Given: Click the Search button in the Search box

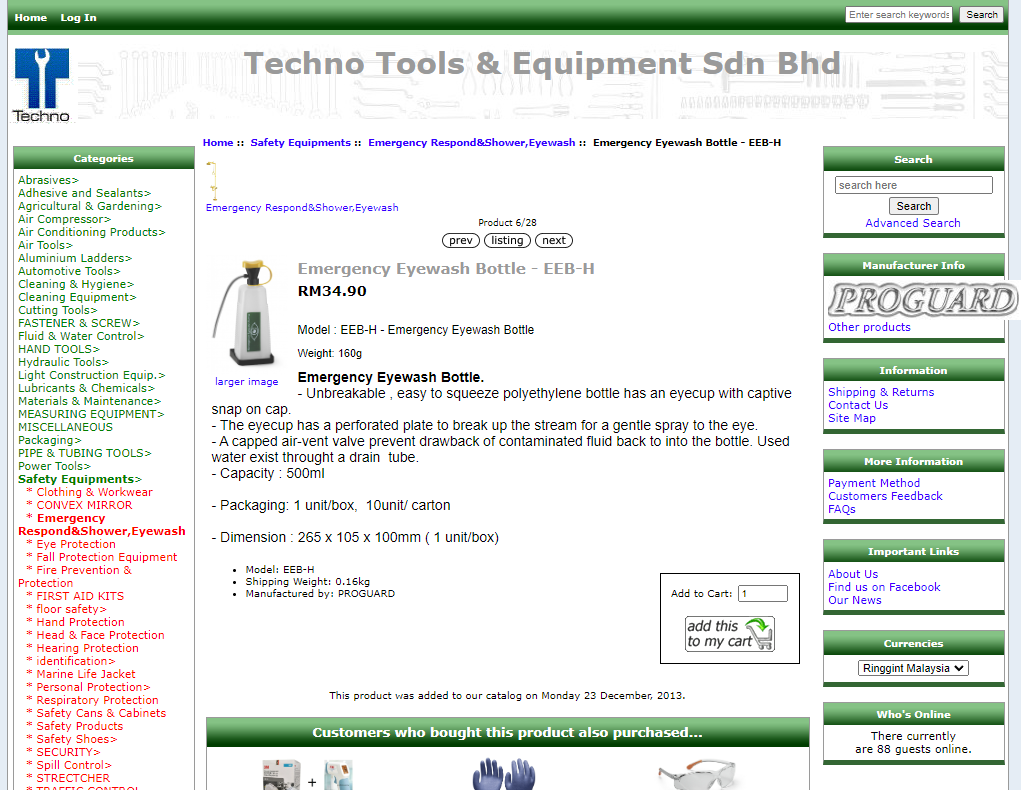Looking at the screenshot, I should pos(913,206).
